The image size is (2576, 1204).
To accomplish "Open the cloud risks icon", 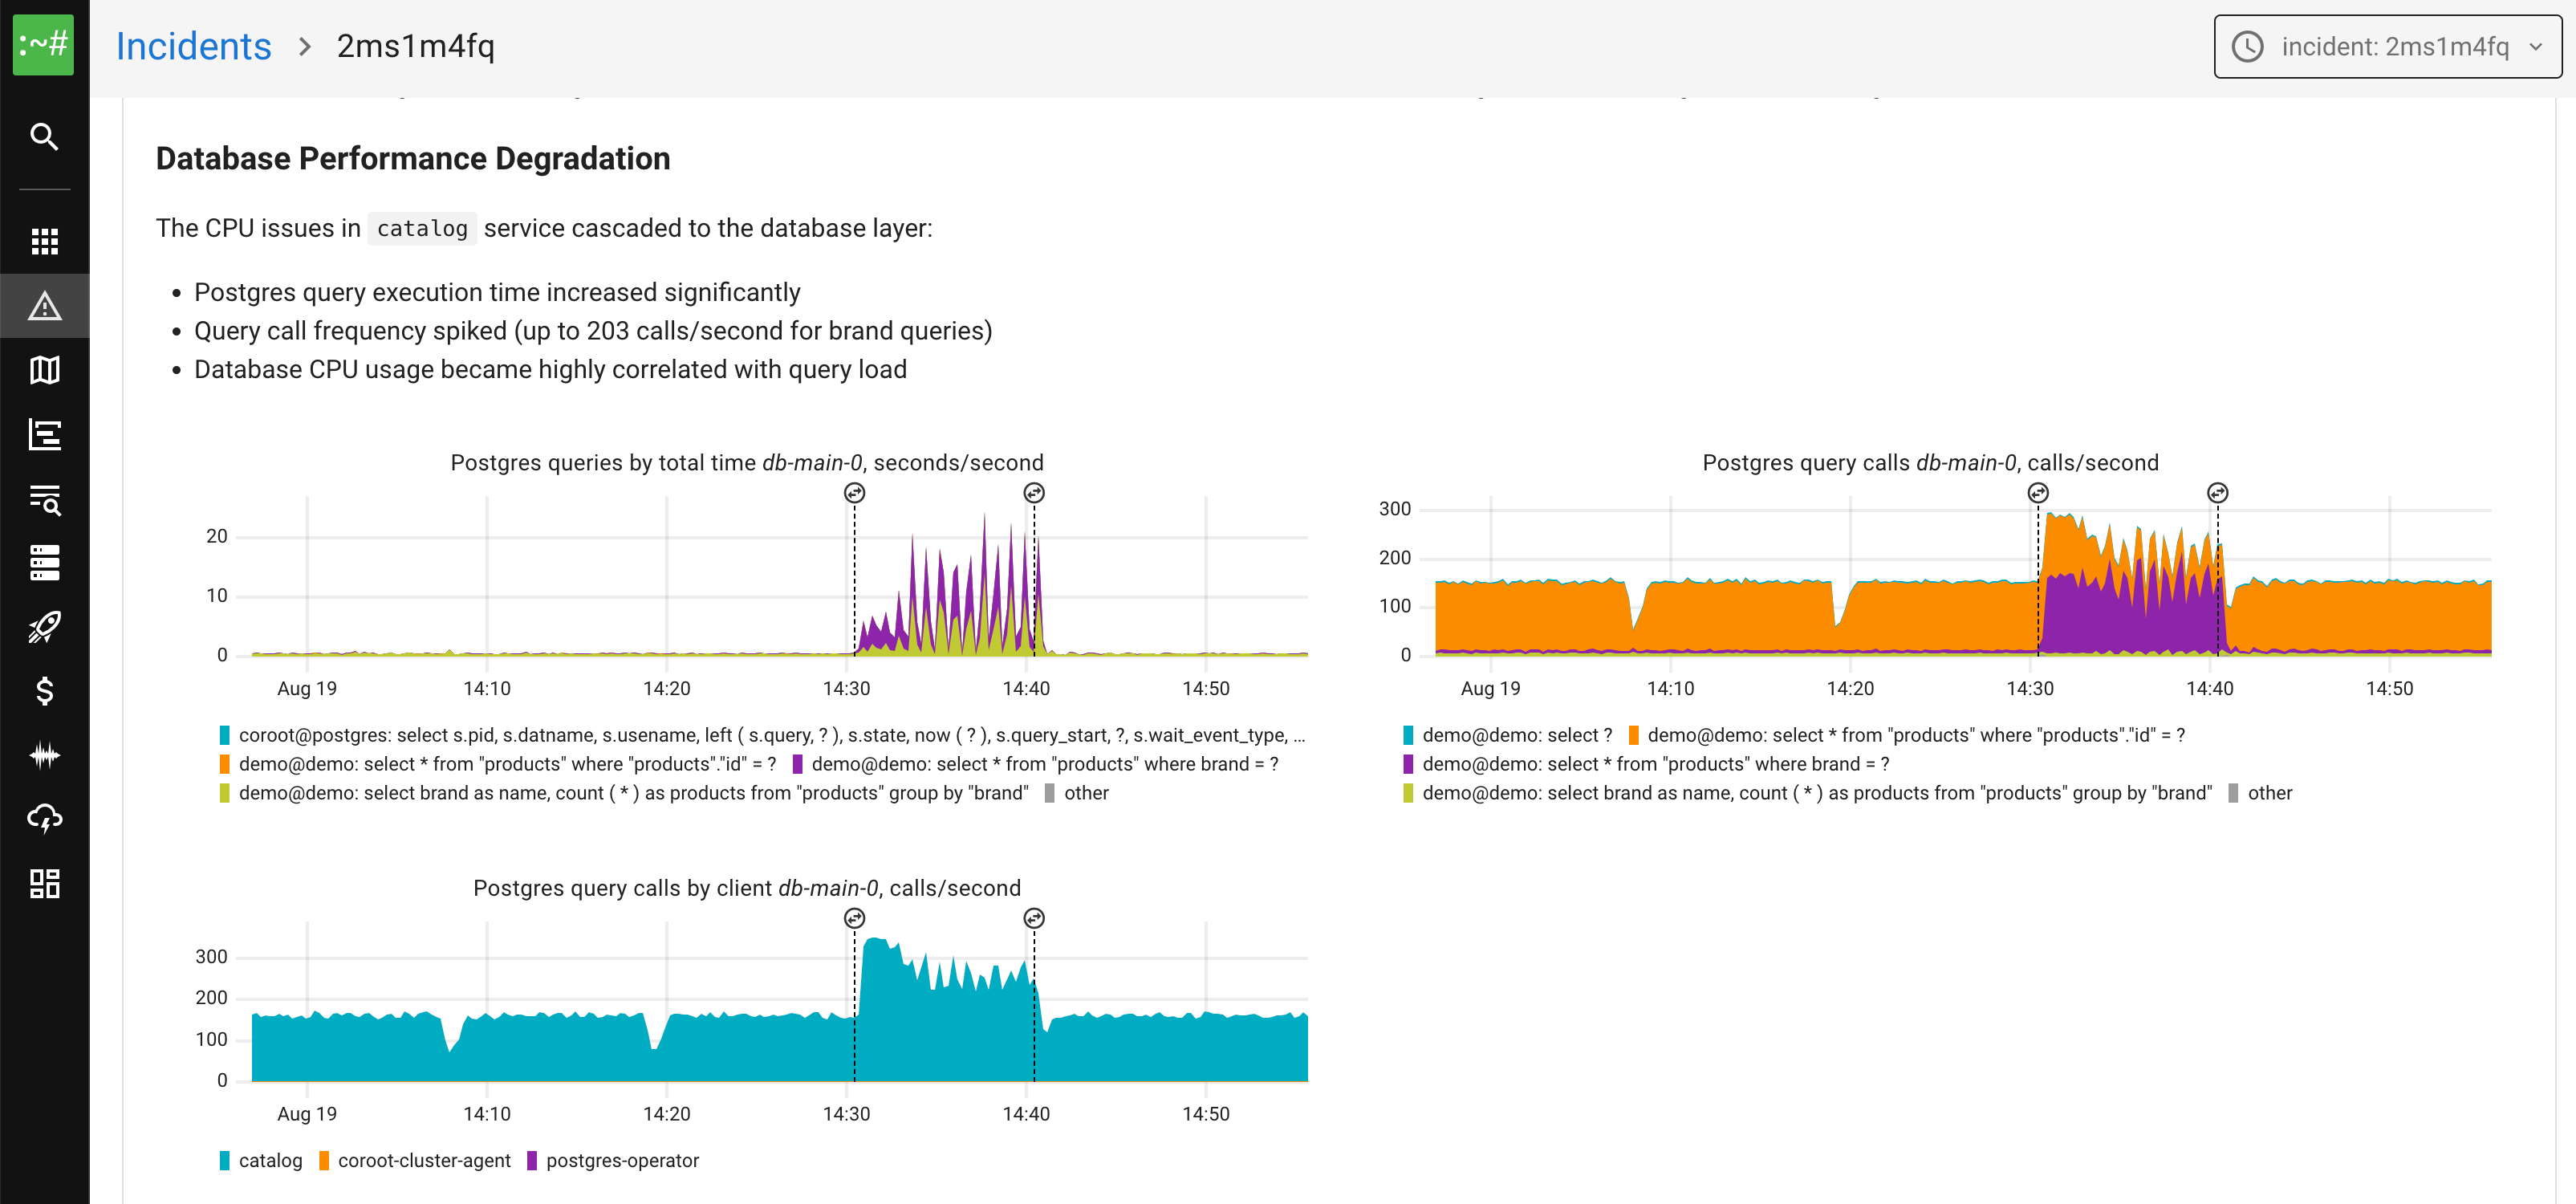I will pyautogui.click(x=44, y=819).
